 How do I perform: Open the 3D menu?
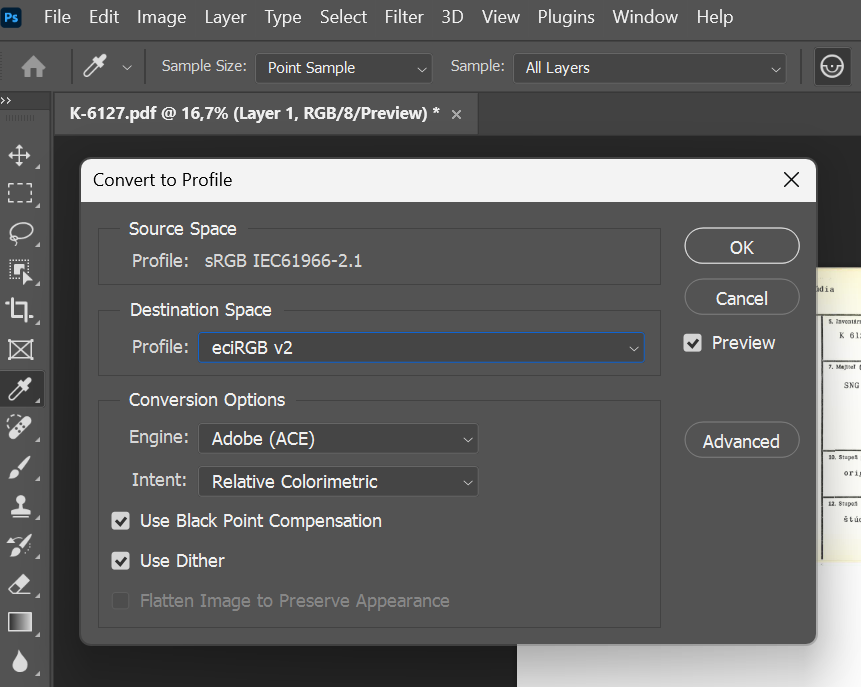pos(452,17)
